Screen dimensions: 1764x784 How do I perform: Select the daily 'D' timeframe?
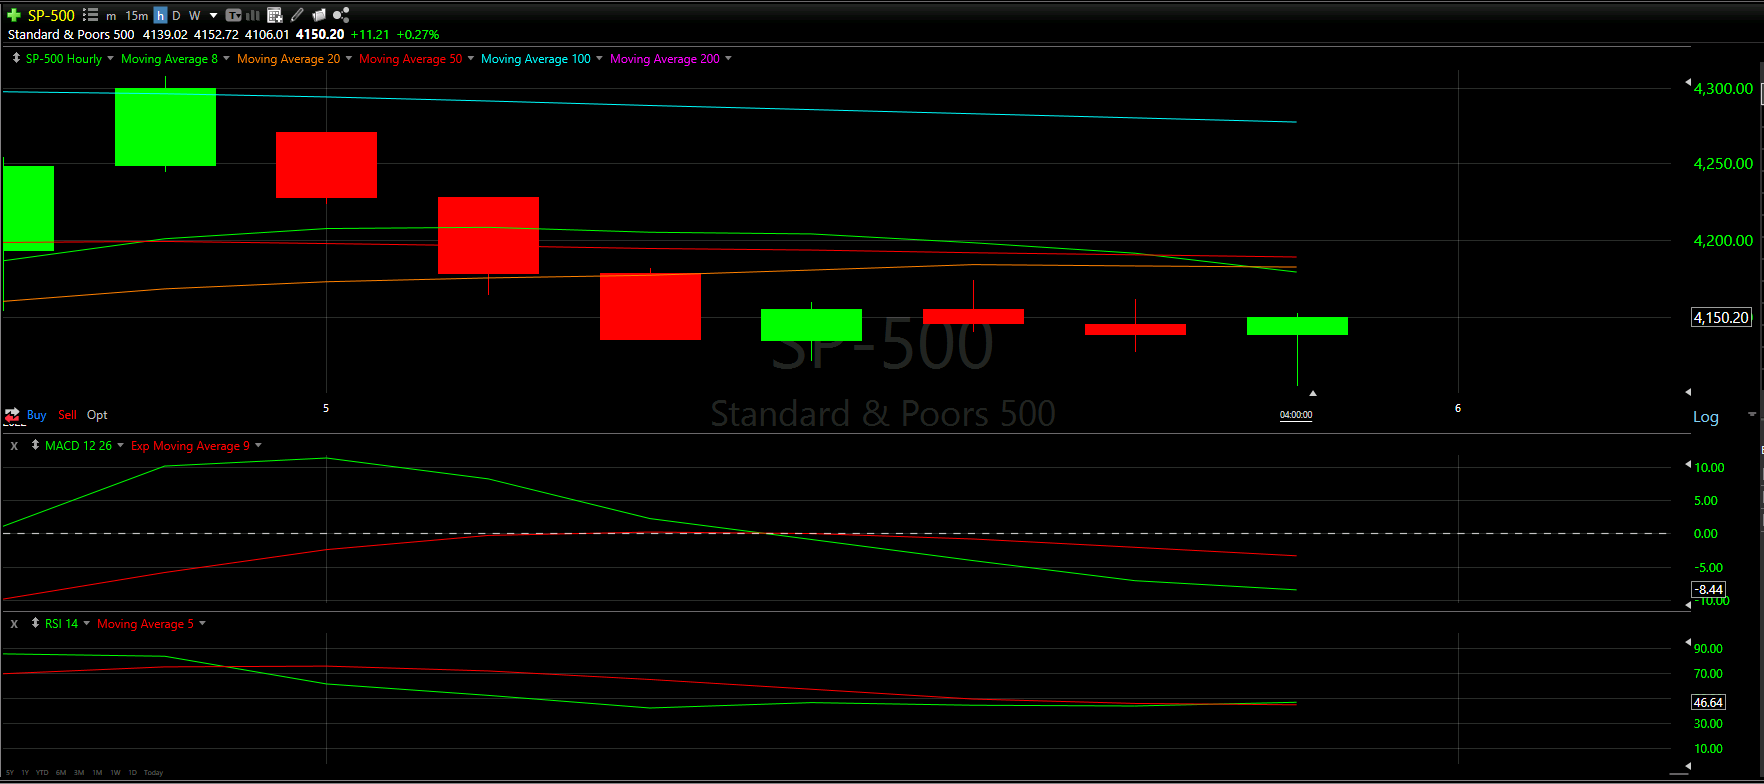point(176,15)
